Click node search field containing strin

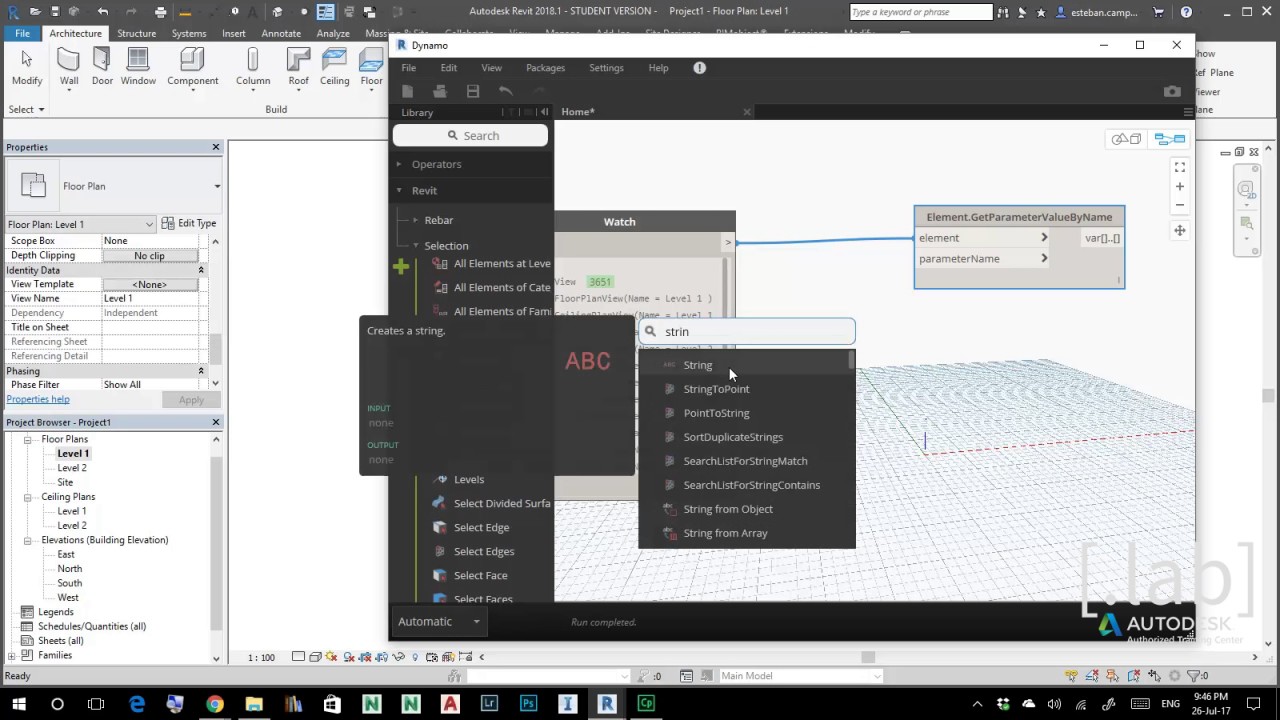coord(747,331)
